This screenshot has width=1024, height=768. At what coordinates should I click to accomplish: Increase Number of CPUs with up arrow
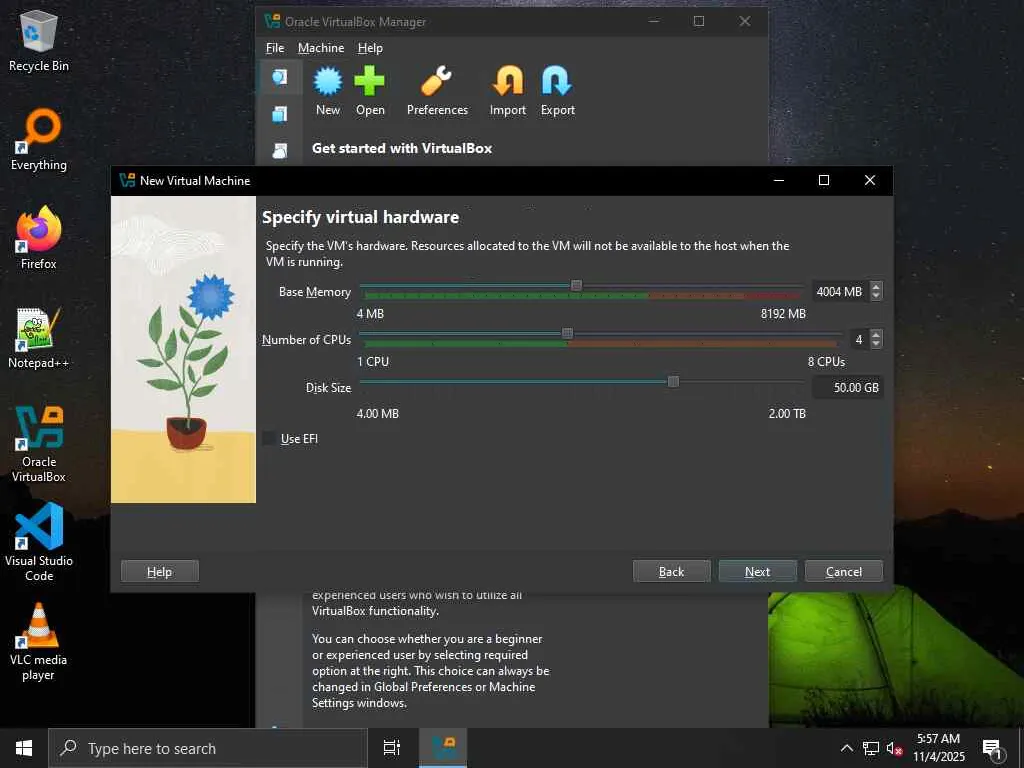coord(876,334)
